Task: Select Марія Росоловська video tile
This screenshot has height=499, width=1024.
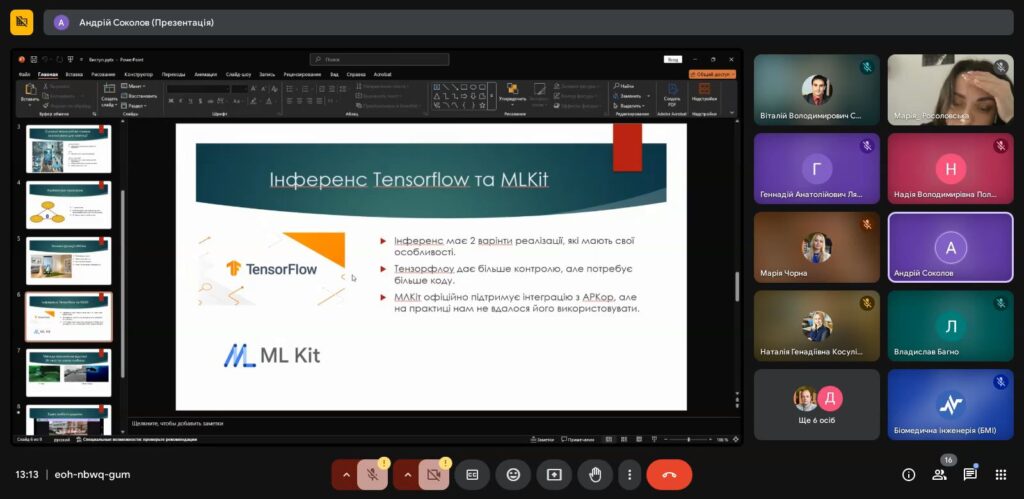Action: (950, 90)
